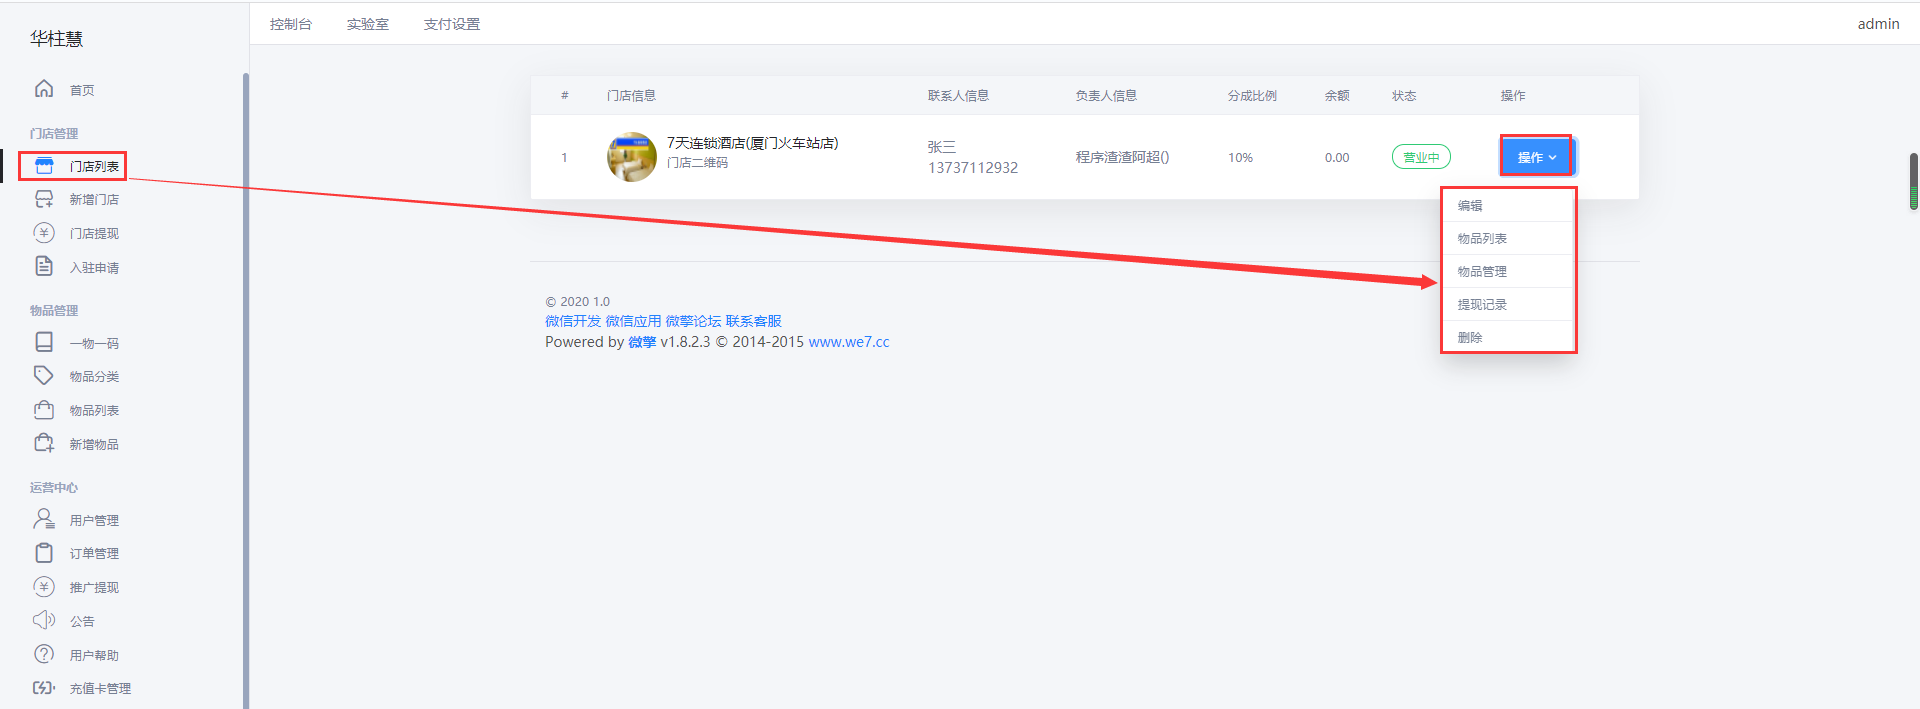Open 充值卡管理 sidebar entry
1920x709 pixels.
pos(100,689)
